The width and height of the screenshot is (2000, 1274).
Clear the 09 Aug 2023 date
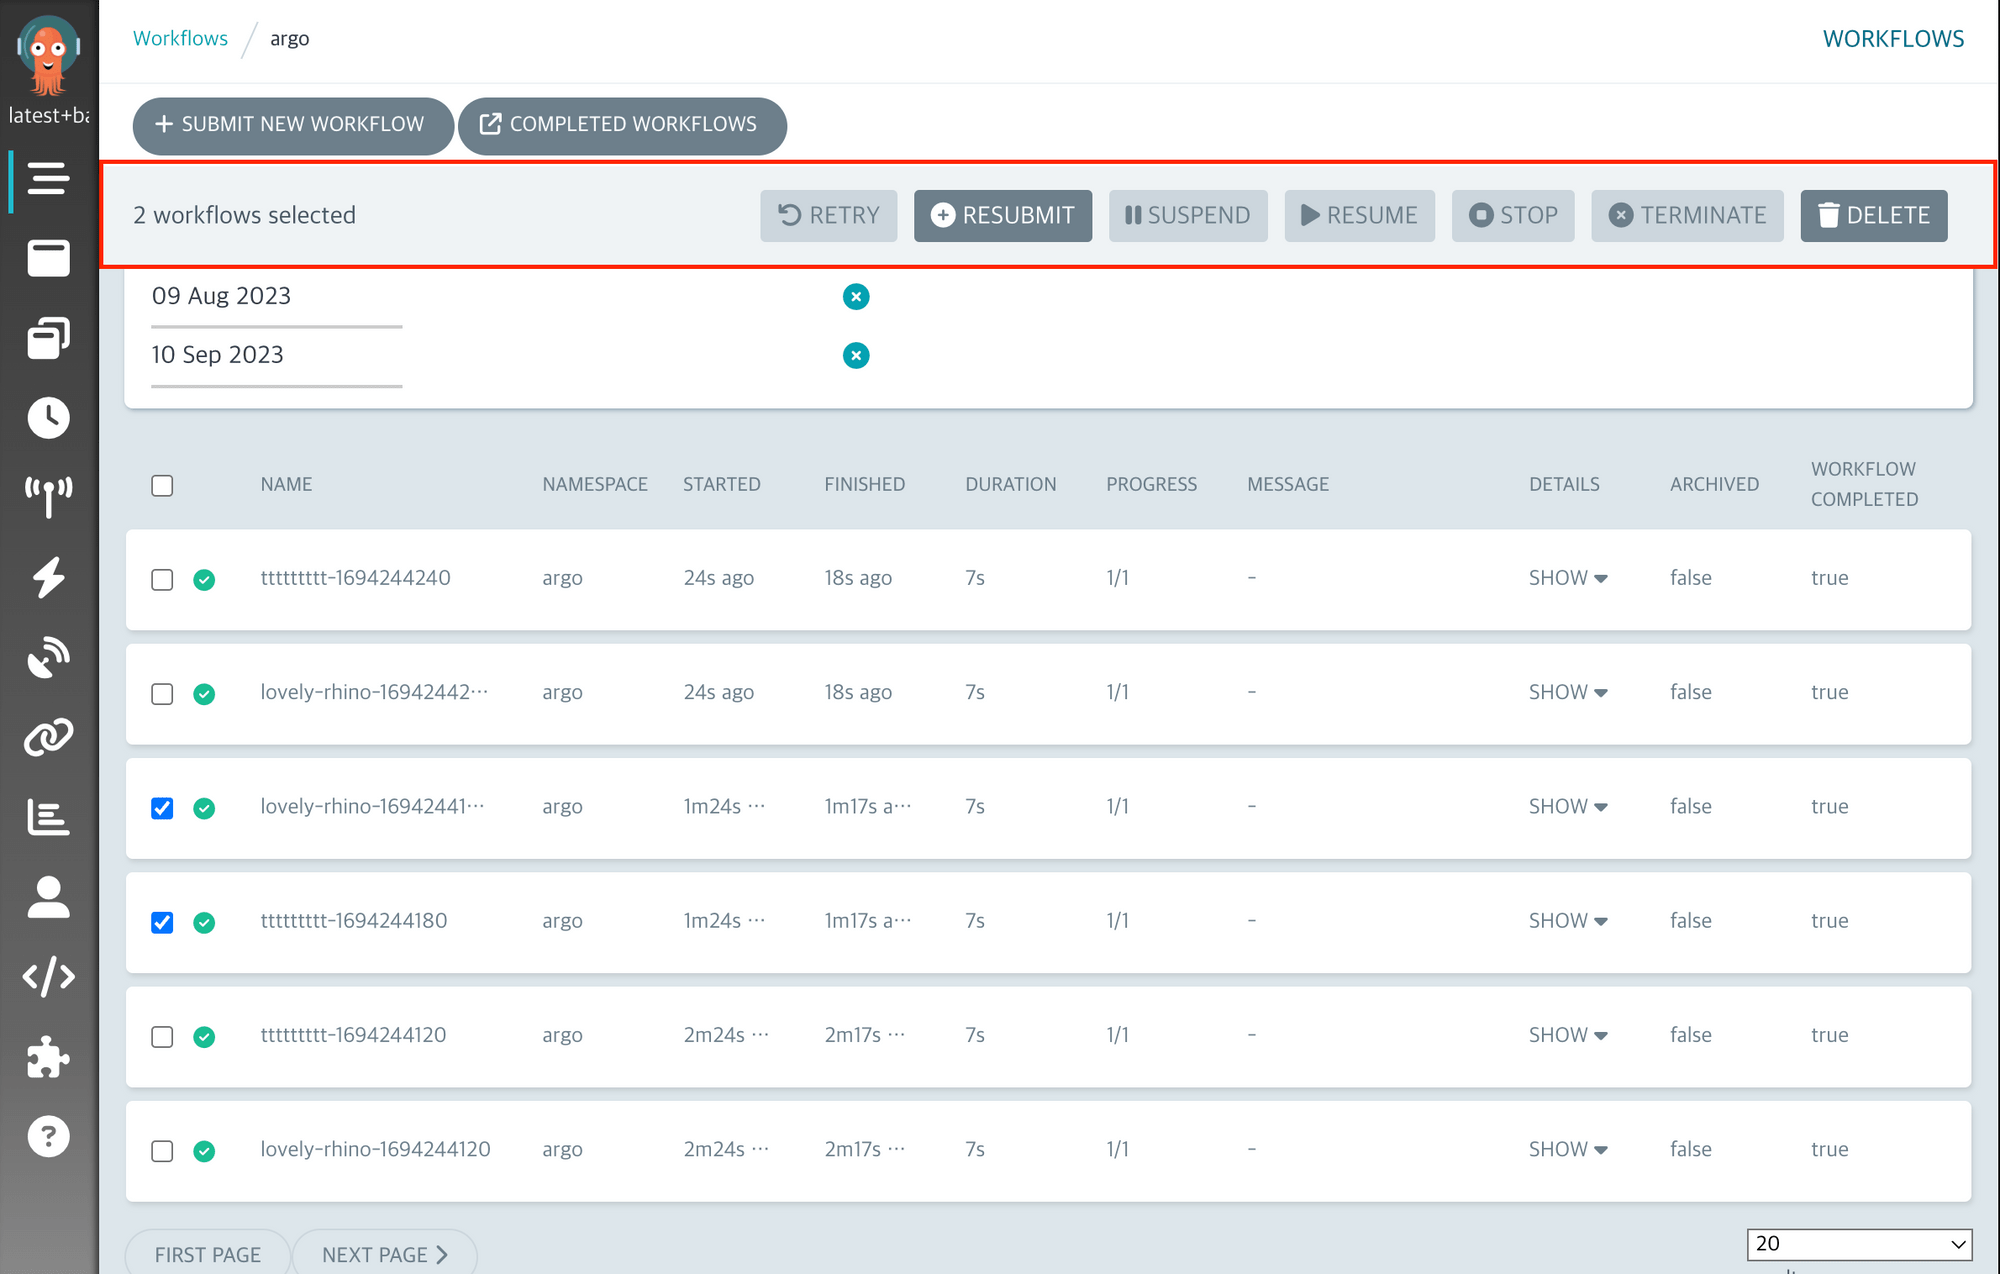[856, 296]
